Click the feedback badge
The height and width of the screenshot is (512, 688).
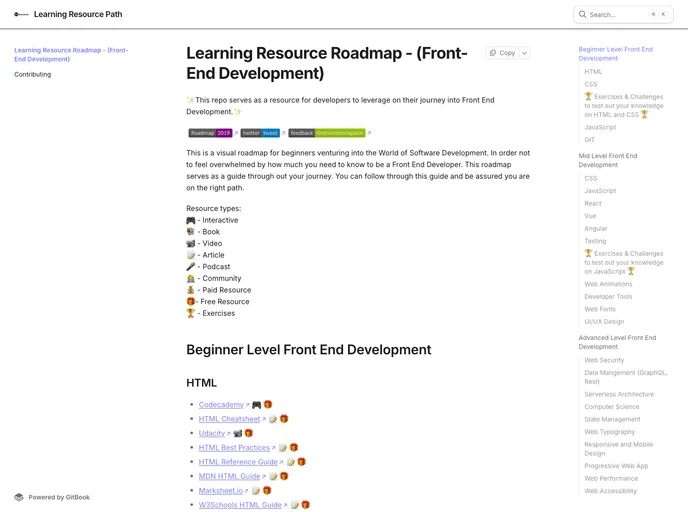(x=326, y=133)
